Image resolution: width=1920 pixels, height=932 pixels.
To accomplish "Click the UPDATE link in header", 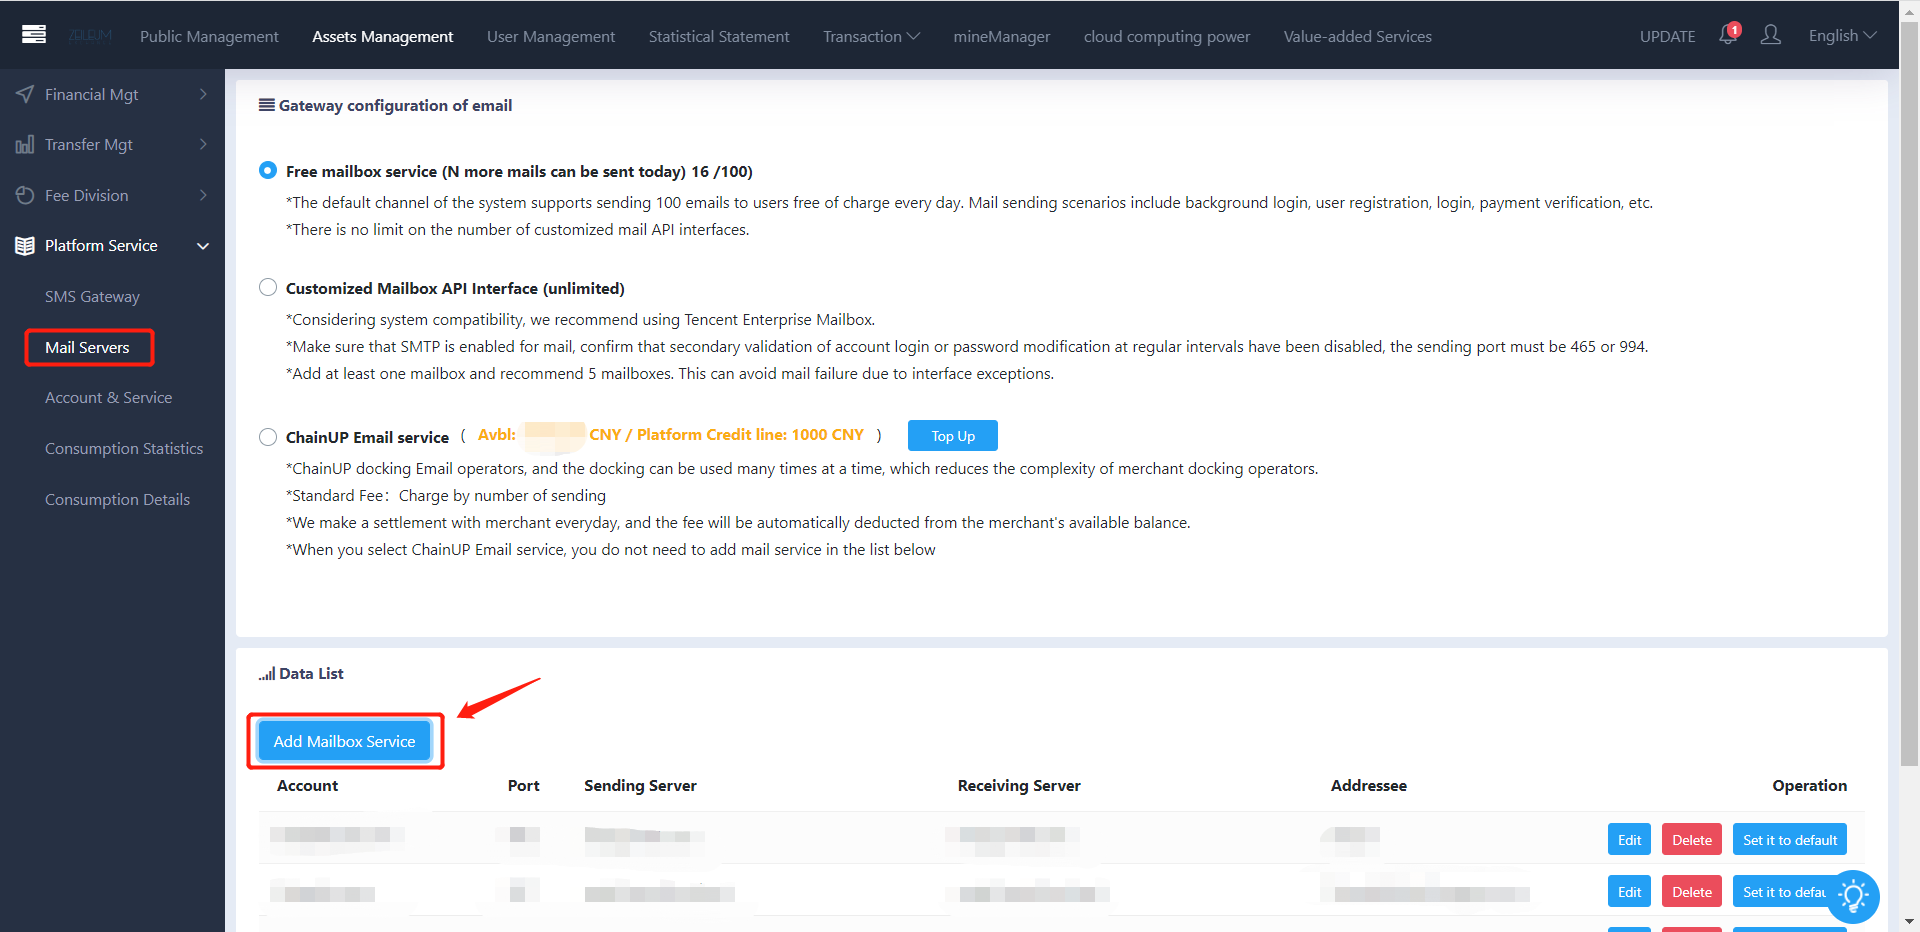I will (x=1667, y=36).
